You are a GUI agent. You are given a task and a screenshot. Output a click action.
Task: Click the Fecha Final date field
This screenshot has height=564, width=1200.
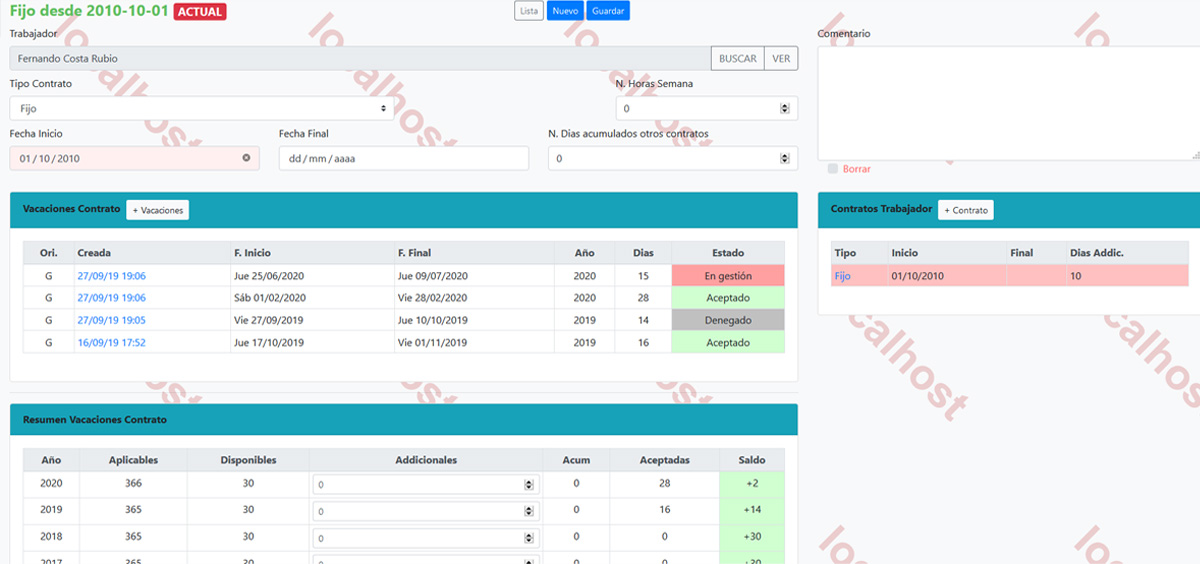point(403,158)
